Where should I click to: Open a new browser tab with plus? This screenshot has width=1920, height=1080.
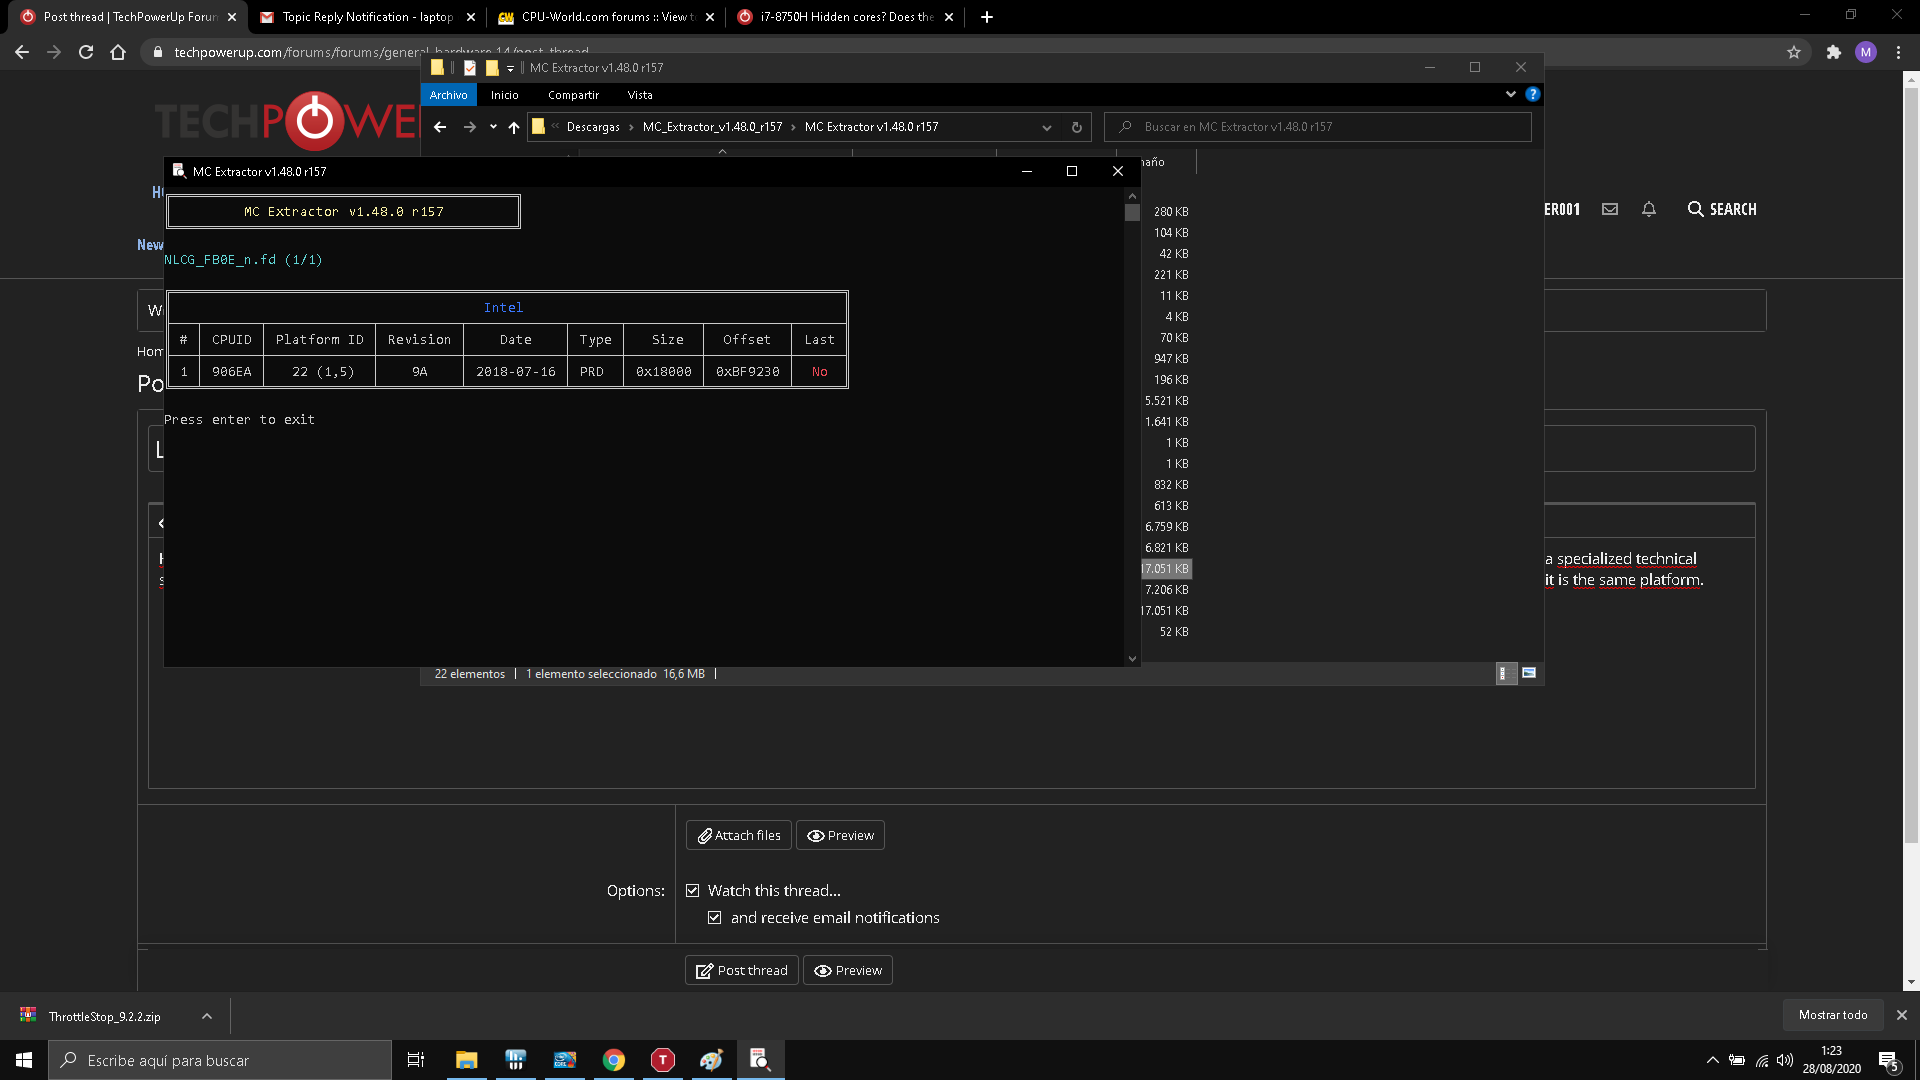[987, 17]
